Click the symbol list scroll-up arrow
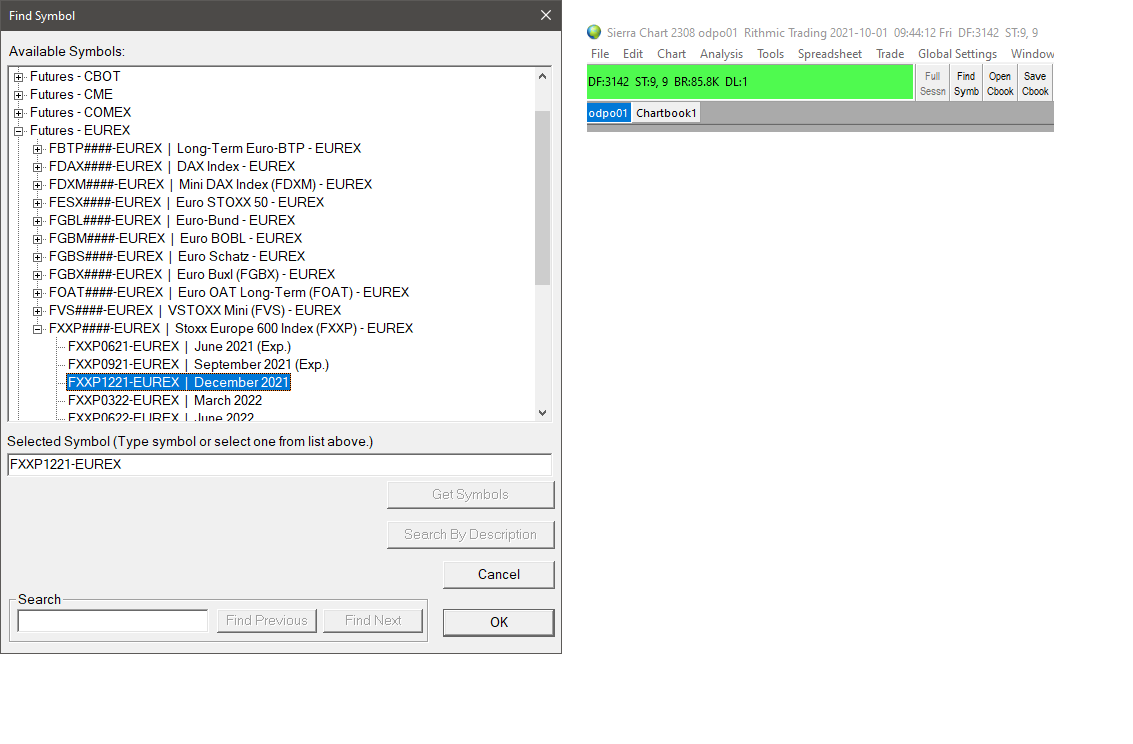This screenshot has width=1133, height=744. (x=543, y=76)
